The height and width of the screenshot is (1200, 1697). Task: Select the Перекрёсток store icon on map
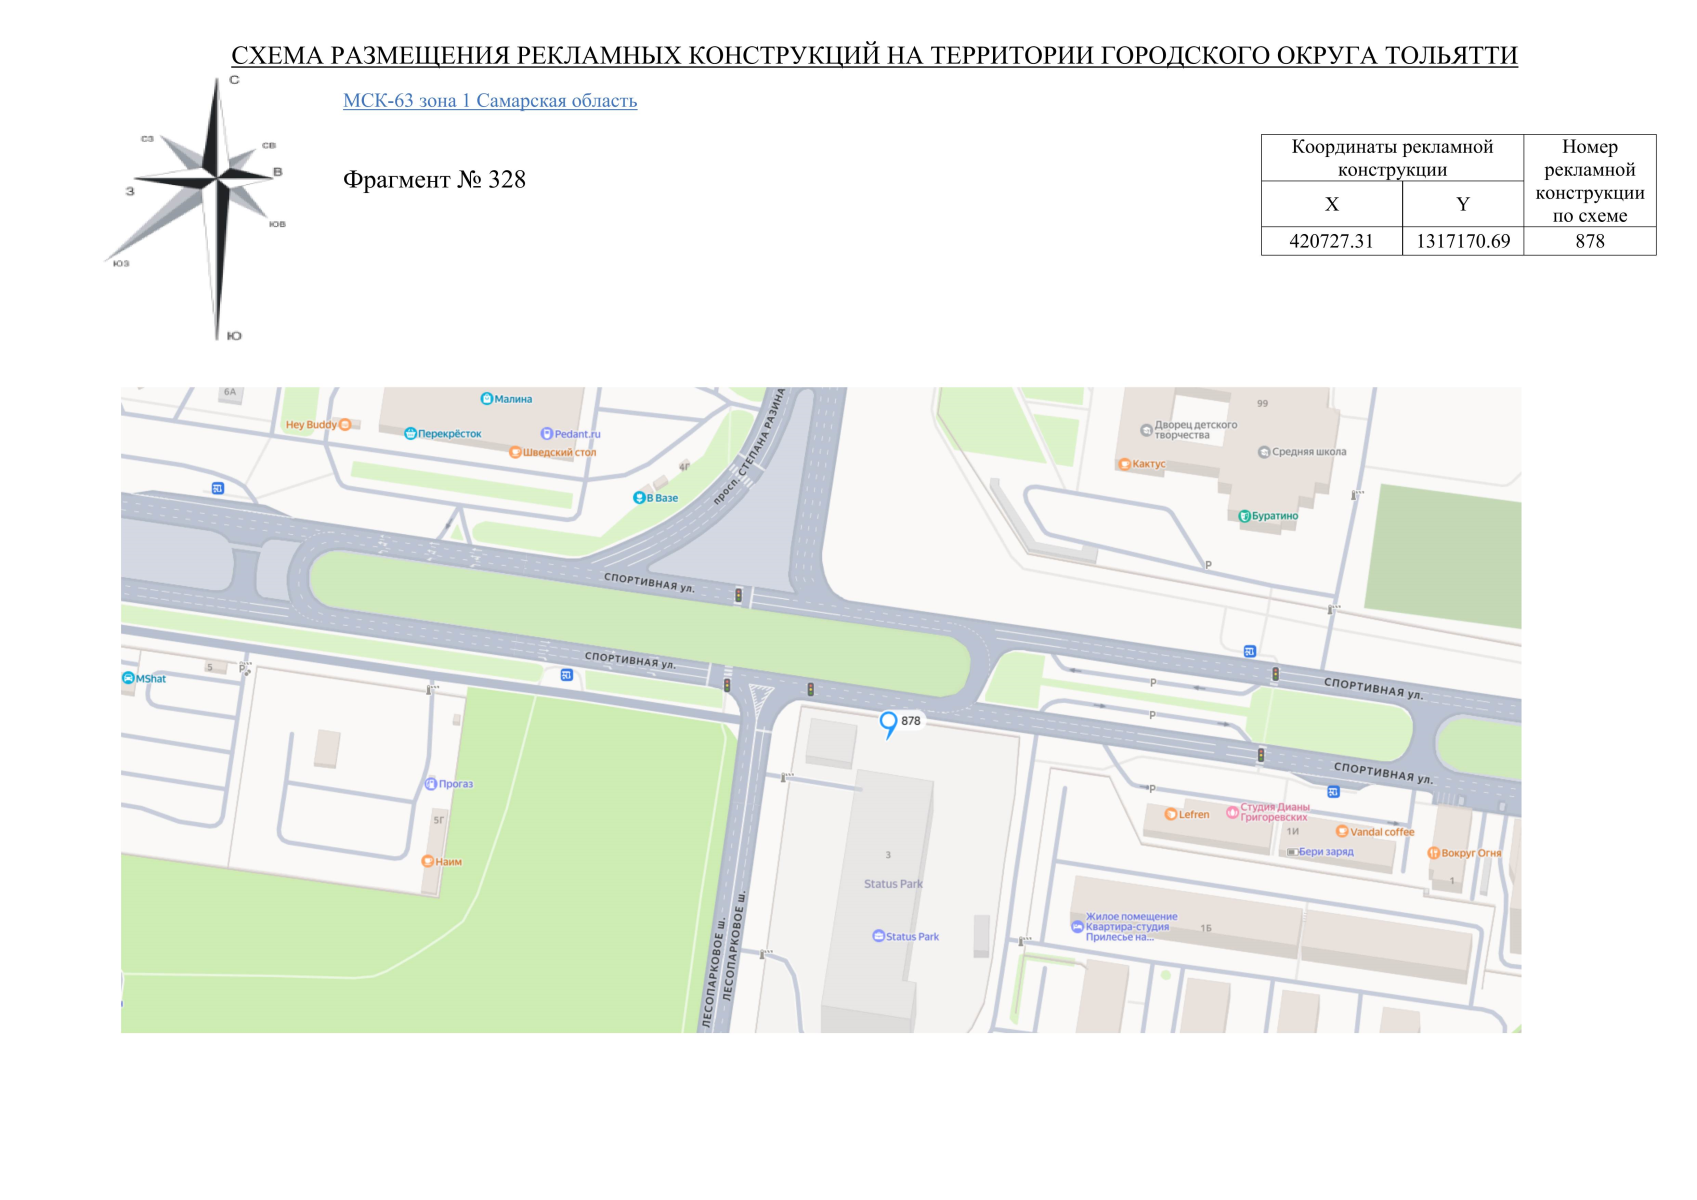(x=410, y=434)
